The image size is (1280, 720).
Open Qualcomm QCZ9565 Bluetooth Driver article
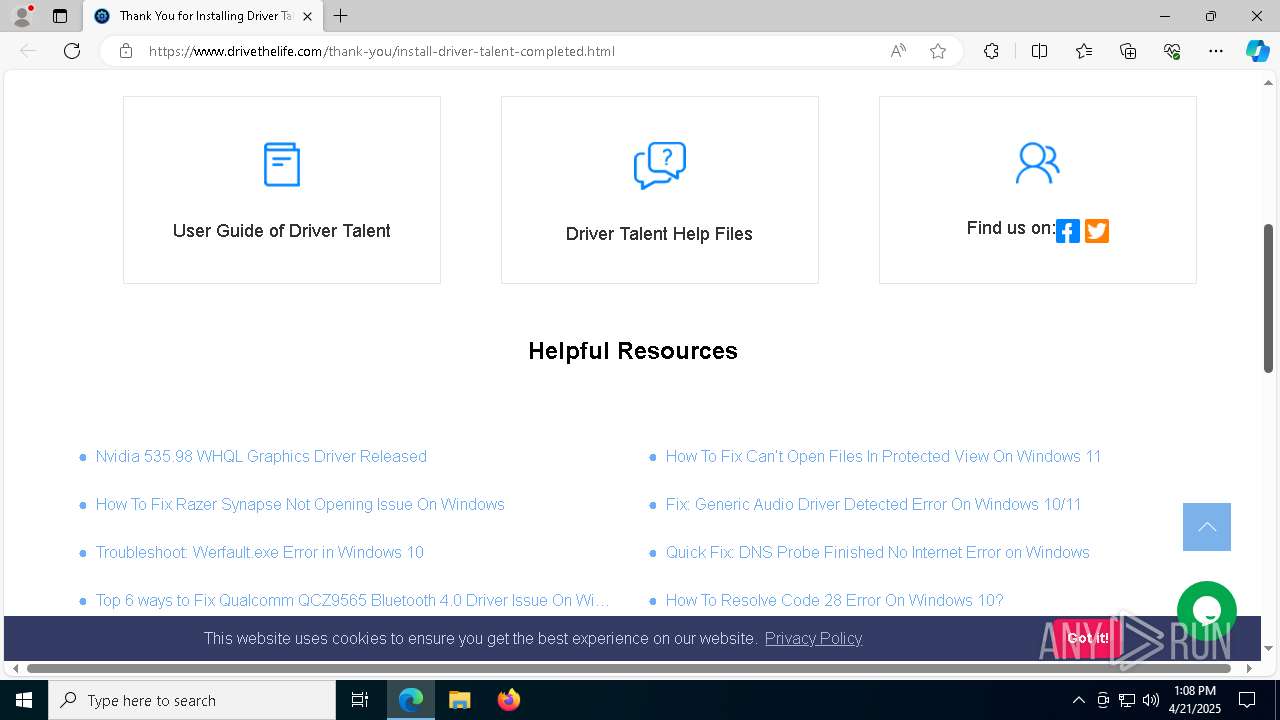pos(352,600)
